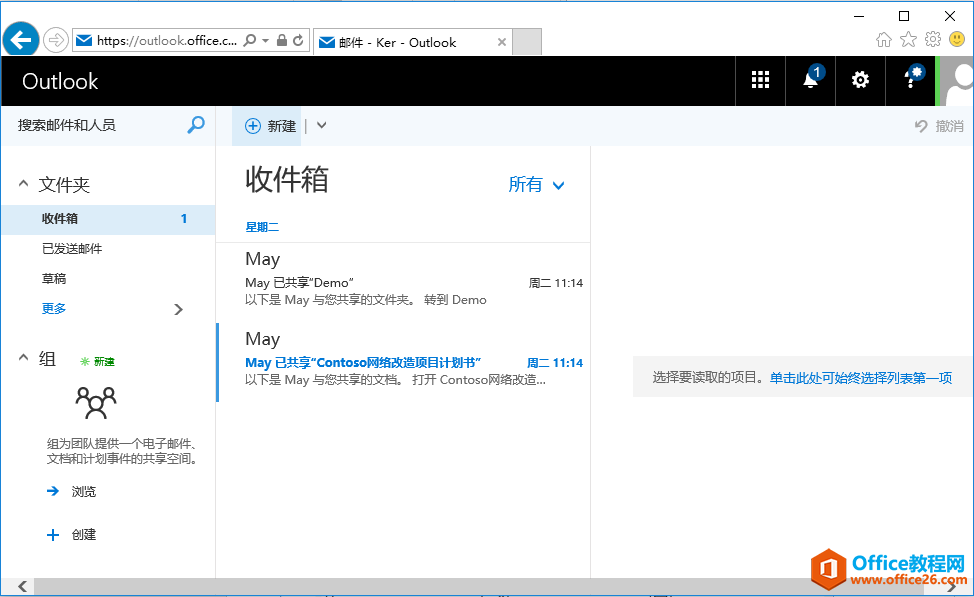Open Help with the question mark icon

pos(909,80)
